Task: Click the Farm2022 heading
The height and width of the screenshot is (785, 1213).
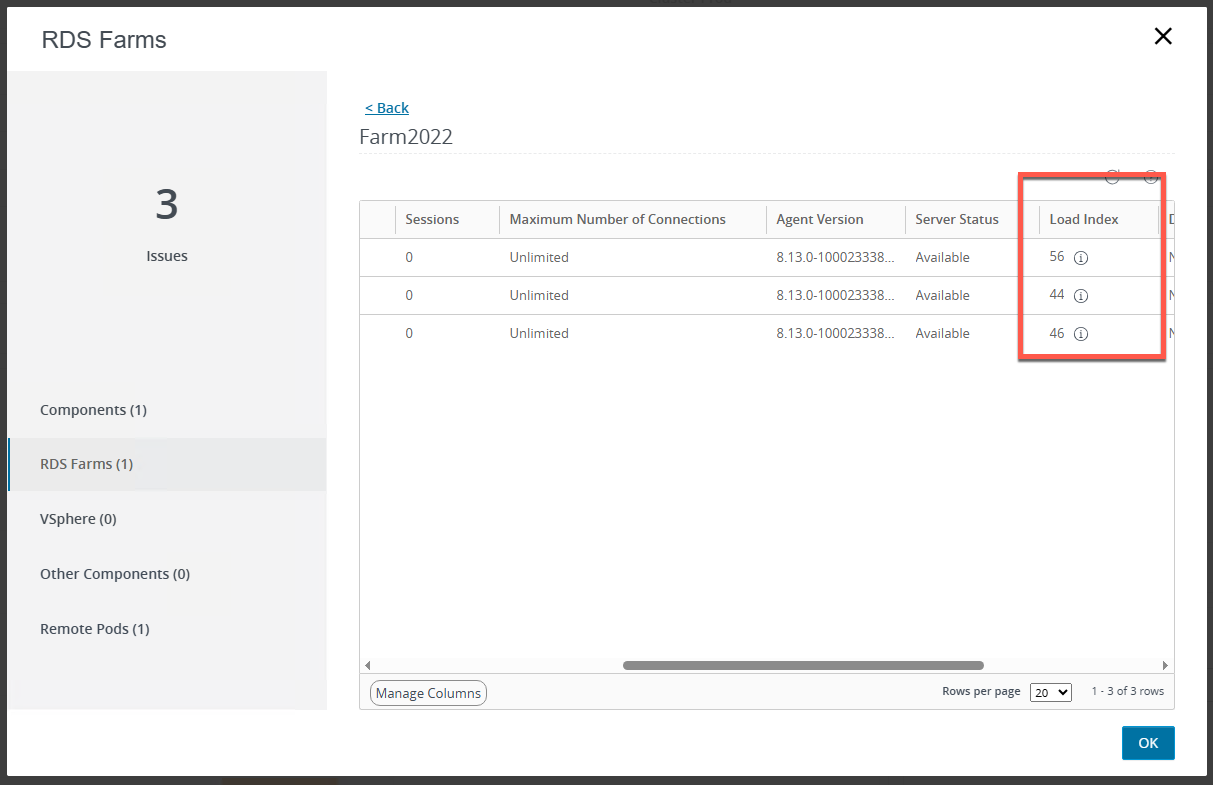Action: click(x=406, y=137)
